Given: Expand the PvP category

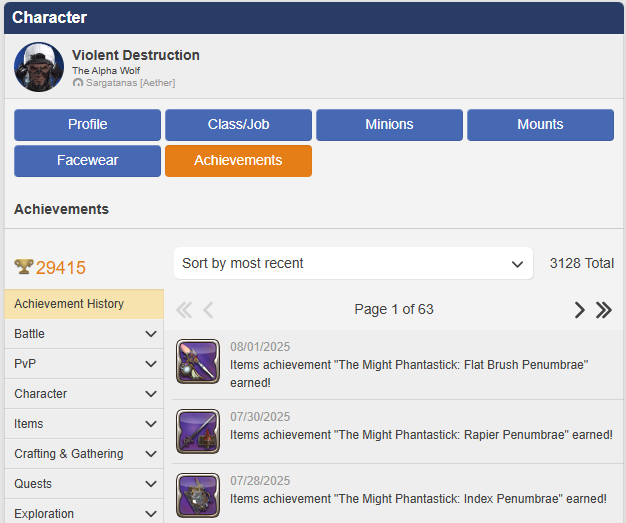Looking at the screenshot, I should (84, 364).
